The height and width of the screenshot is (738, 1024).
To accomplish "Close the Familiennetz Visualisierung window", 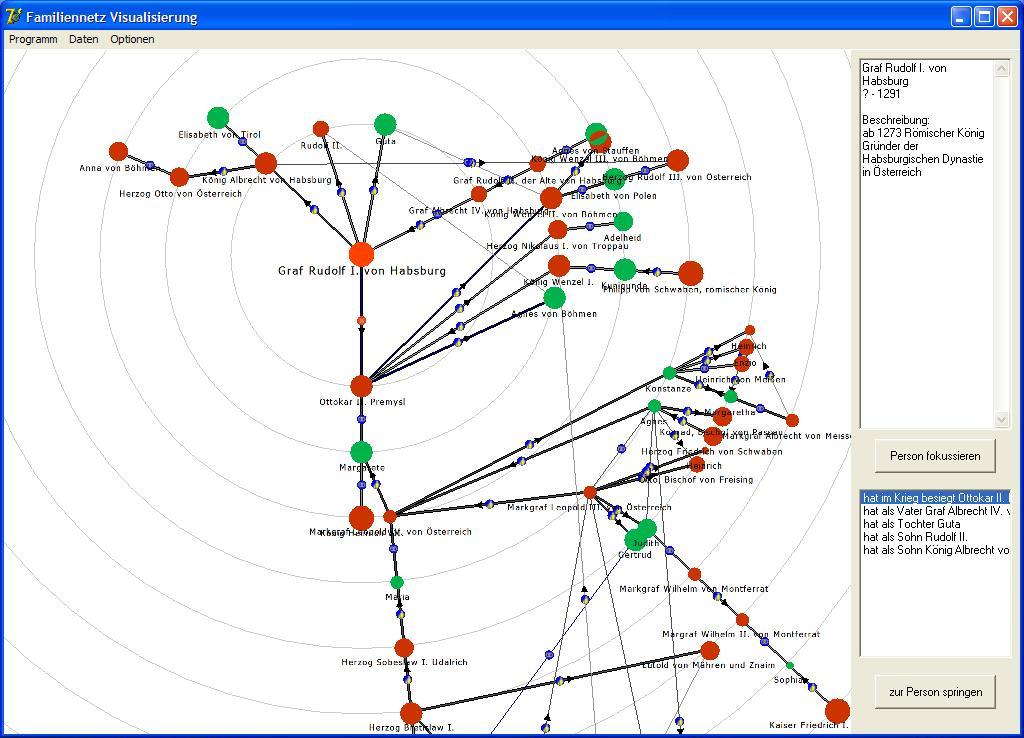I will (x=1008, y=16).
